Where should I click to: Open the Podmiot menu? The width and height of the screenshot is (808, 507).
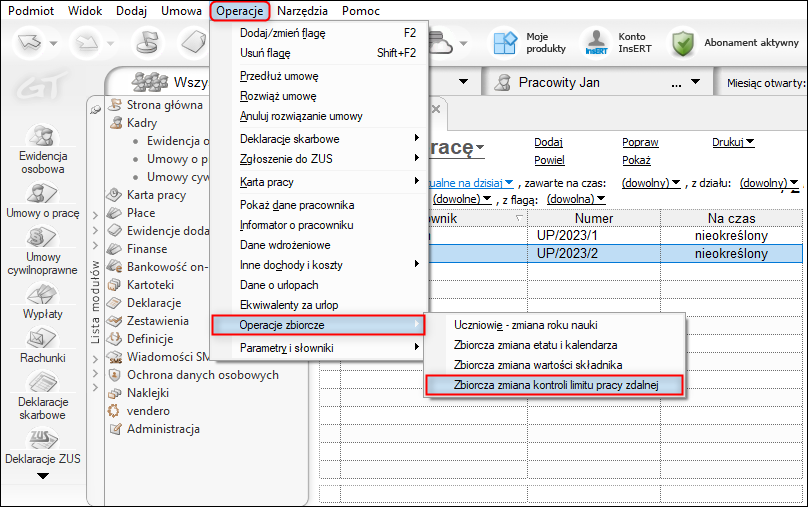(31, 11)
